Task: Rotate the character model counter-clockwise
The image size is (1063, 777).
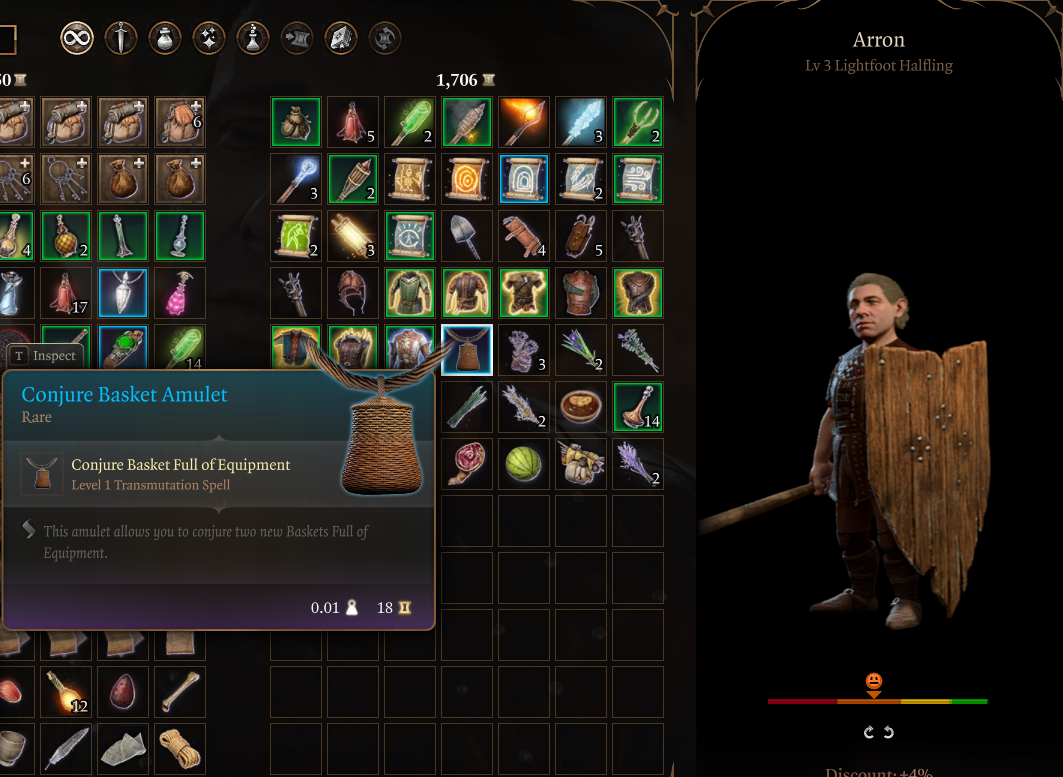Action: [x=889, y=732]
